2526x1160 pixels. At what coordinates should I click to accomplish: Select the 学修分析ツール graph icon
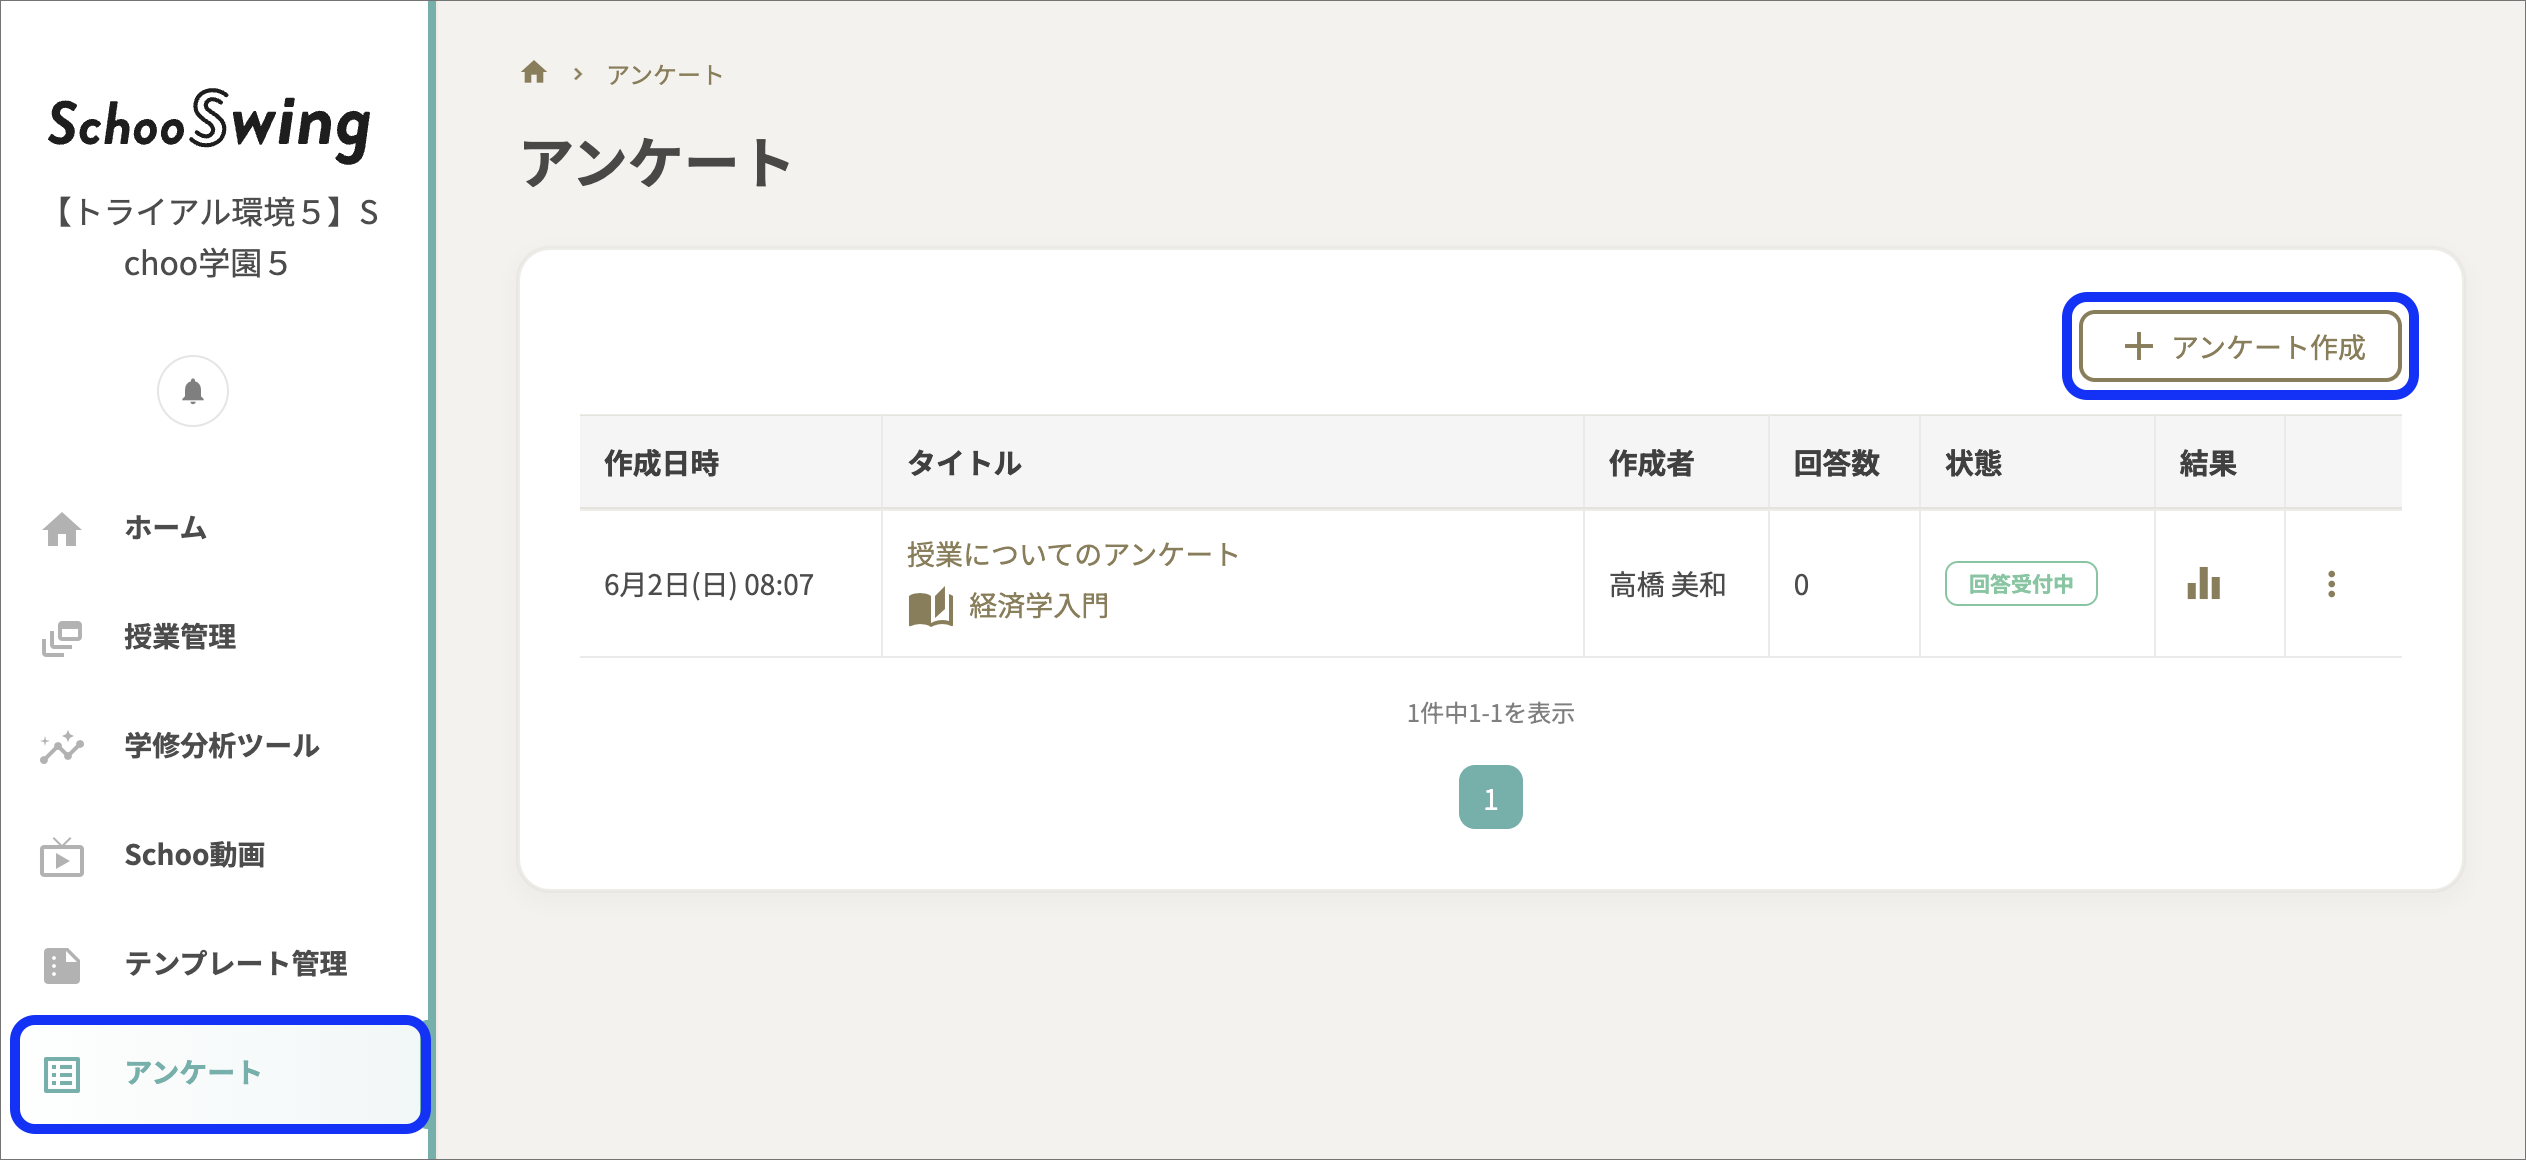(x=62, y=746)
